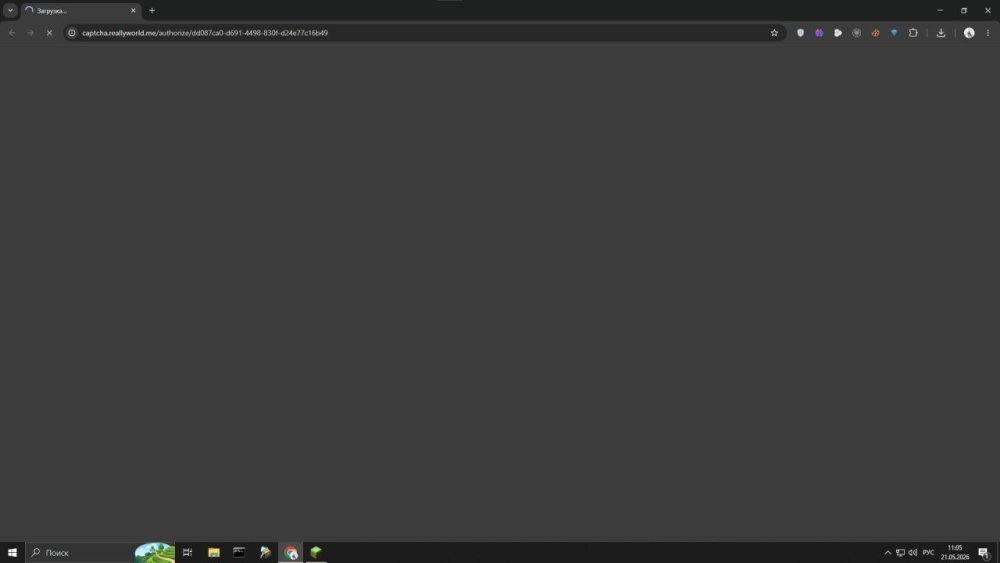Open the orange extension icon in toolbar
The image size is (1000, 563).
pos(876,33)
